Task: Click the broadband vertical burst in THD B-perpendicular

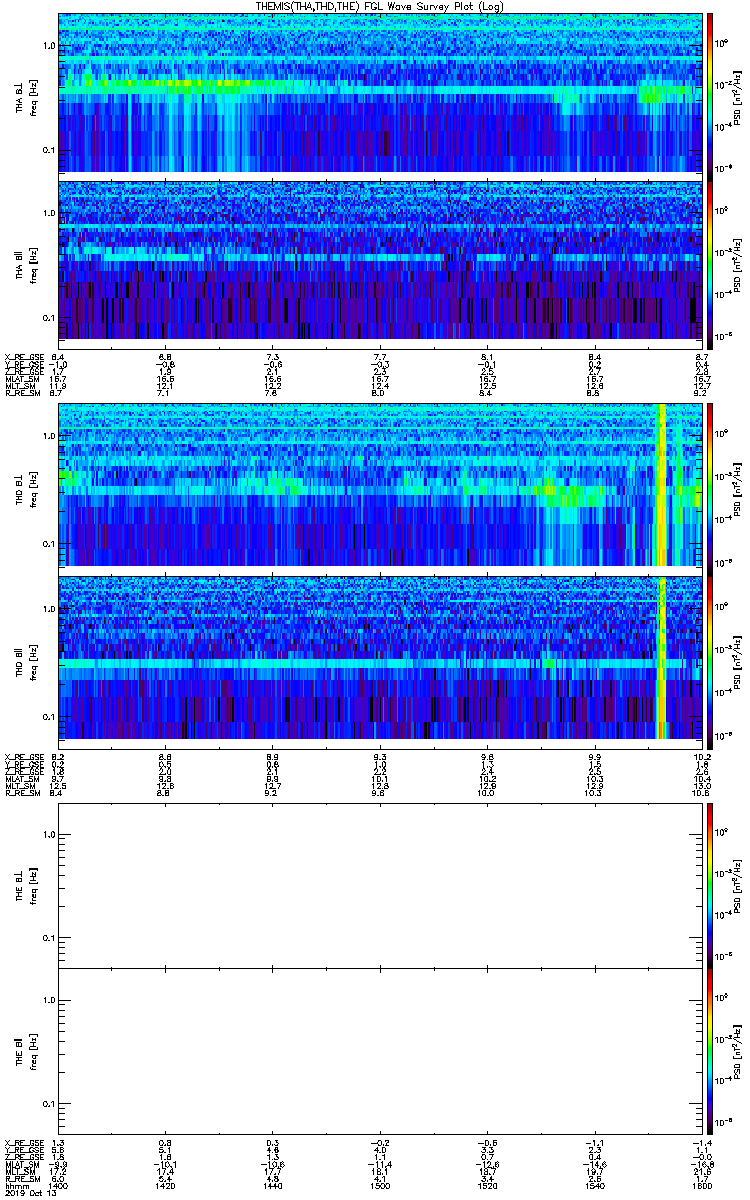Action: coord(660,484)
